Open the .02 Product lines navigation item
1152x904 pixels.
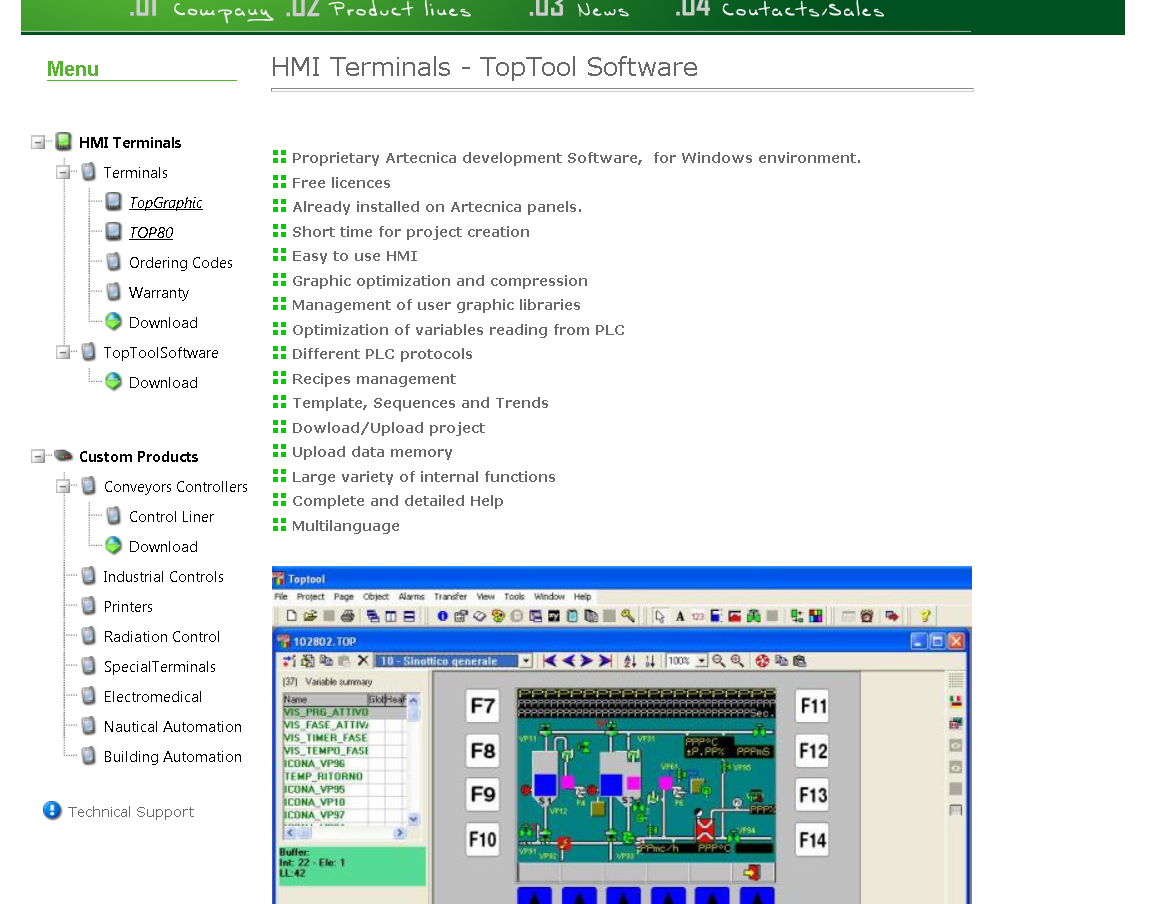[378, 10]
